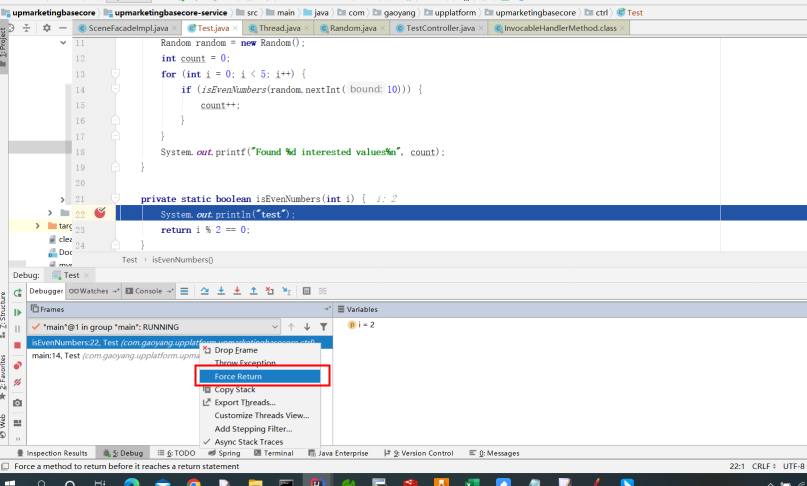
Task: Rerun the Test debug session
Action: coord(17,293)
